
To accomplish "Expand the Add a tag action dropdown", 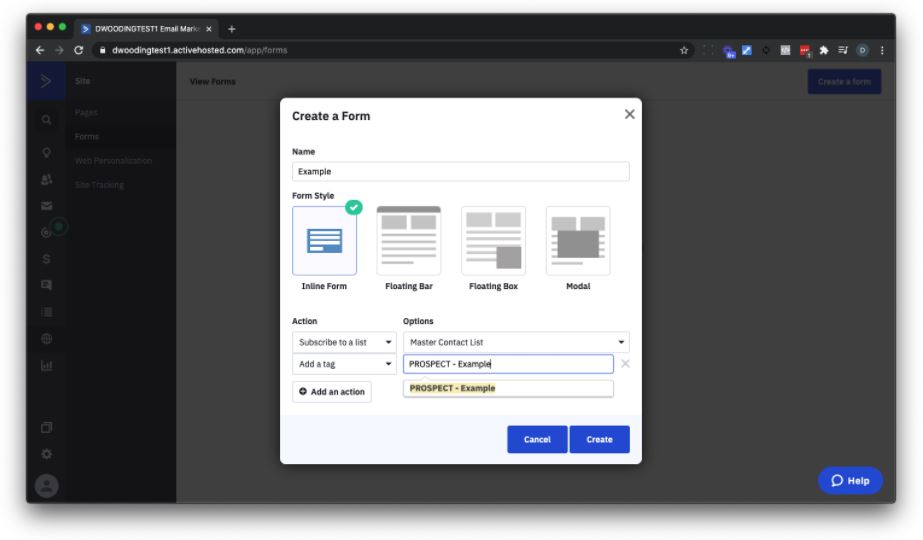I will tap(345, 364).
